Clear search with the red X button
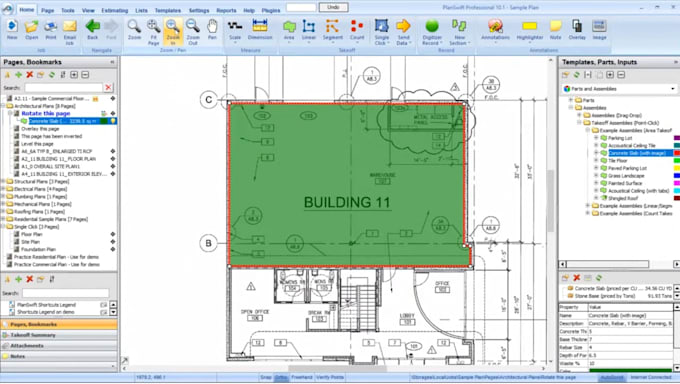This screenshot has width=680, height=384. tap(108, 88)
